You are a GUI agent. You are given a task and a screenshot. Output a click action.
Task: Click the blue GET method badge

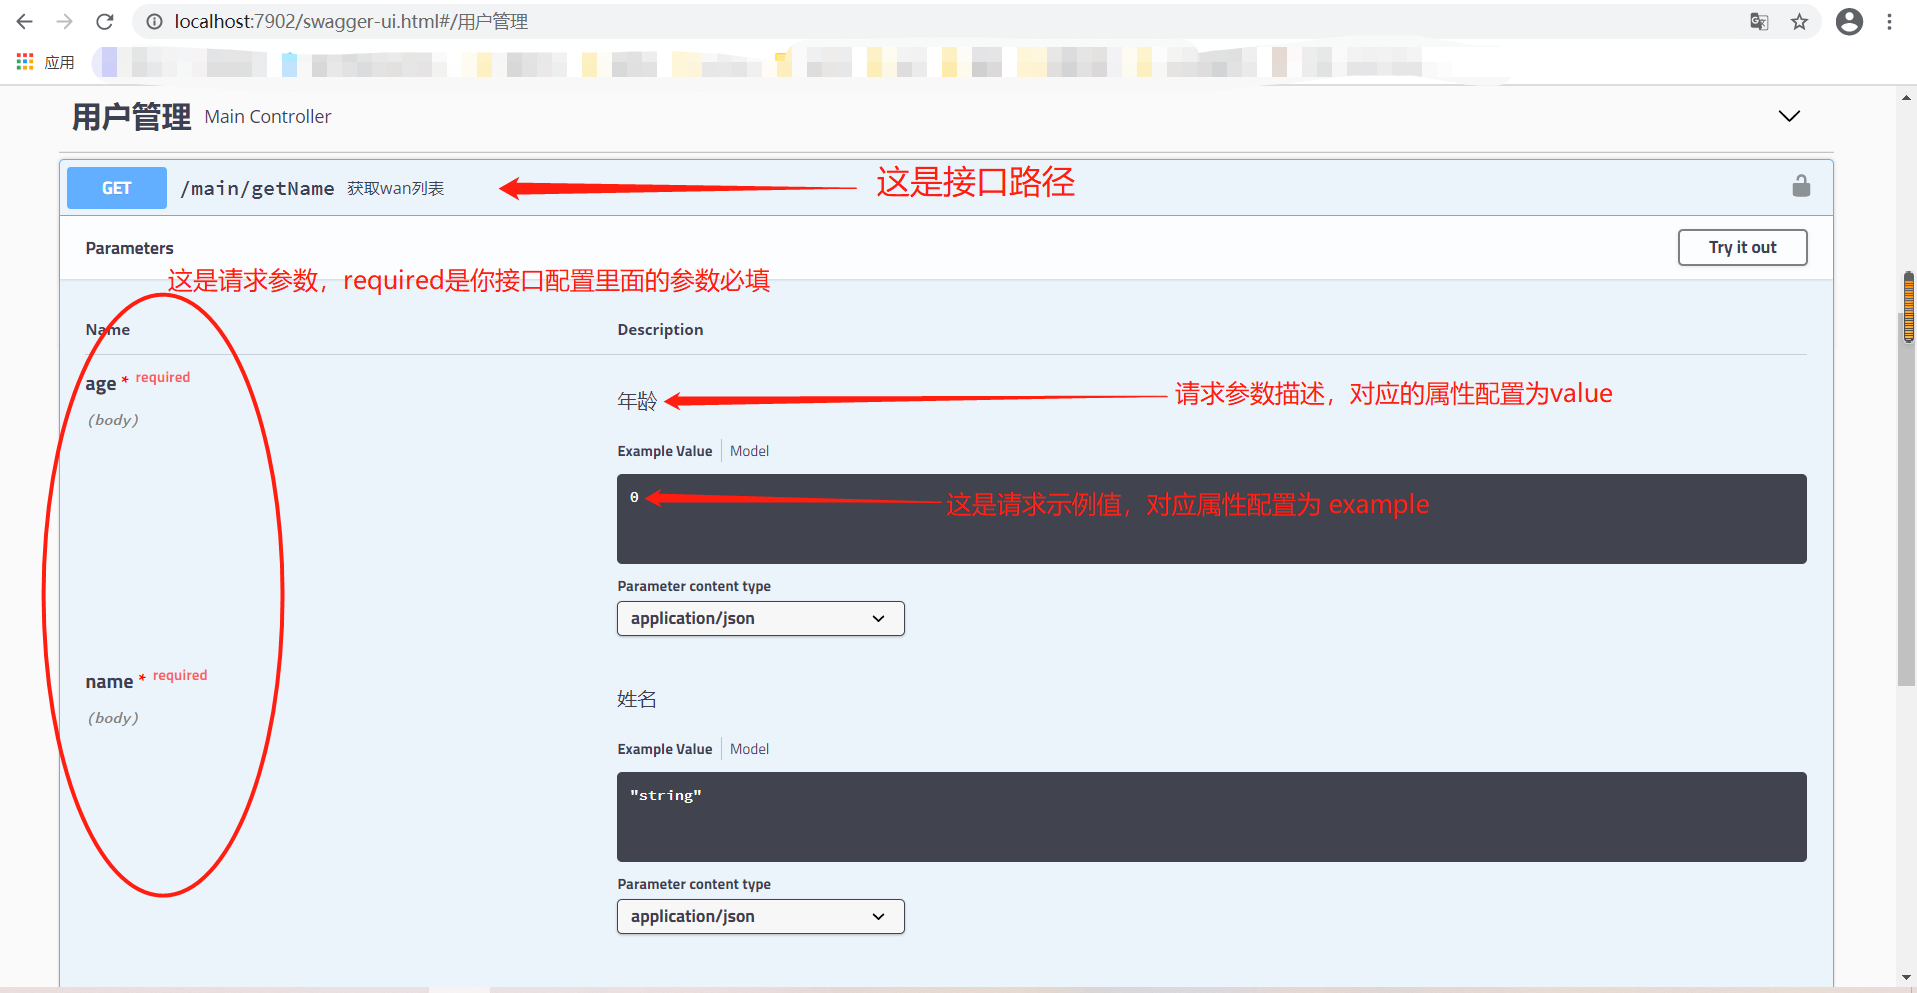click(x=116, y=187)
